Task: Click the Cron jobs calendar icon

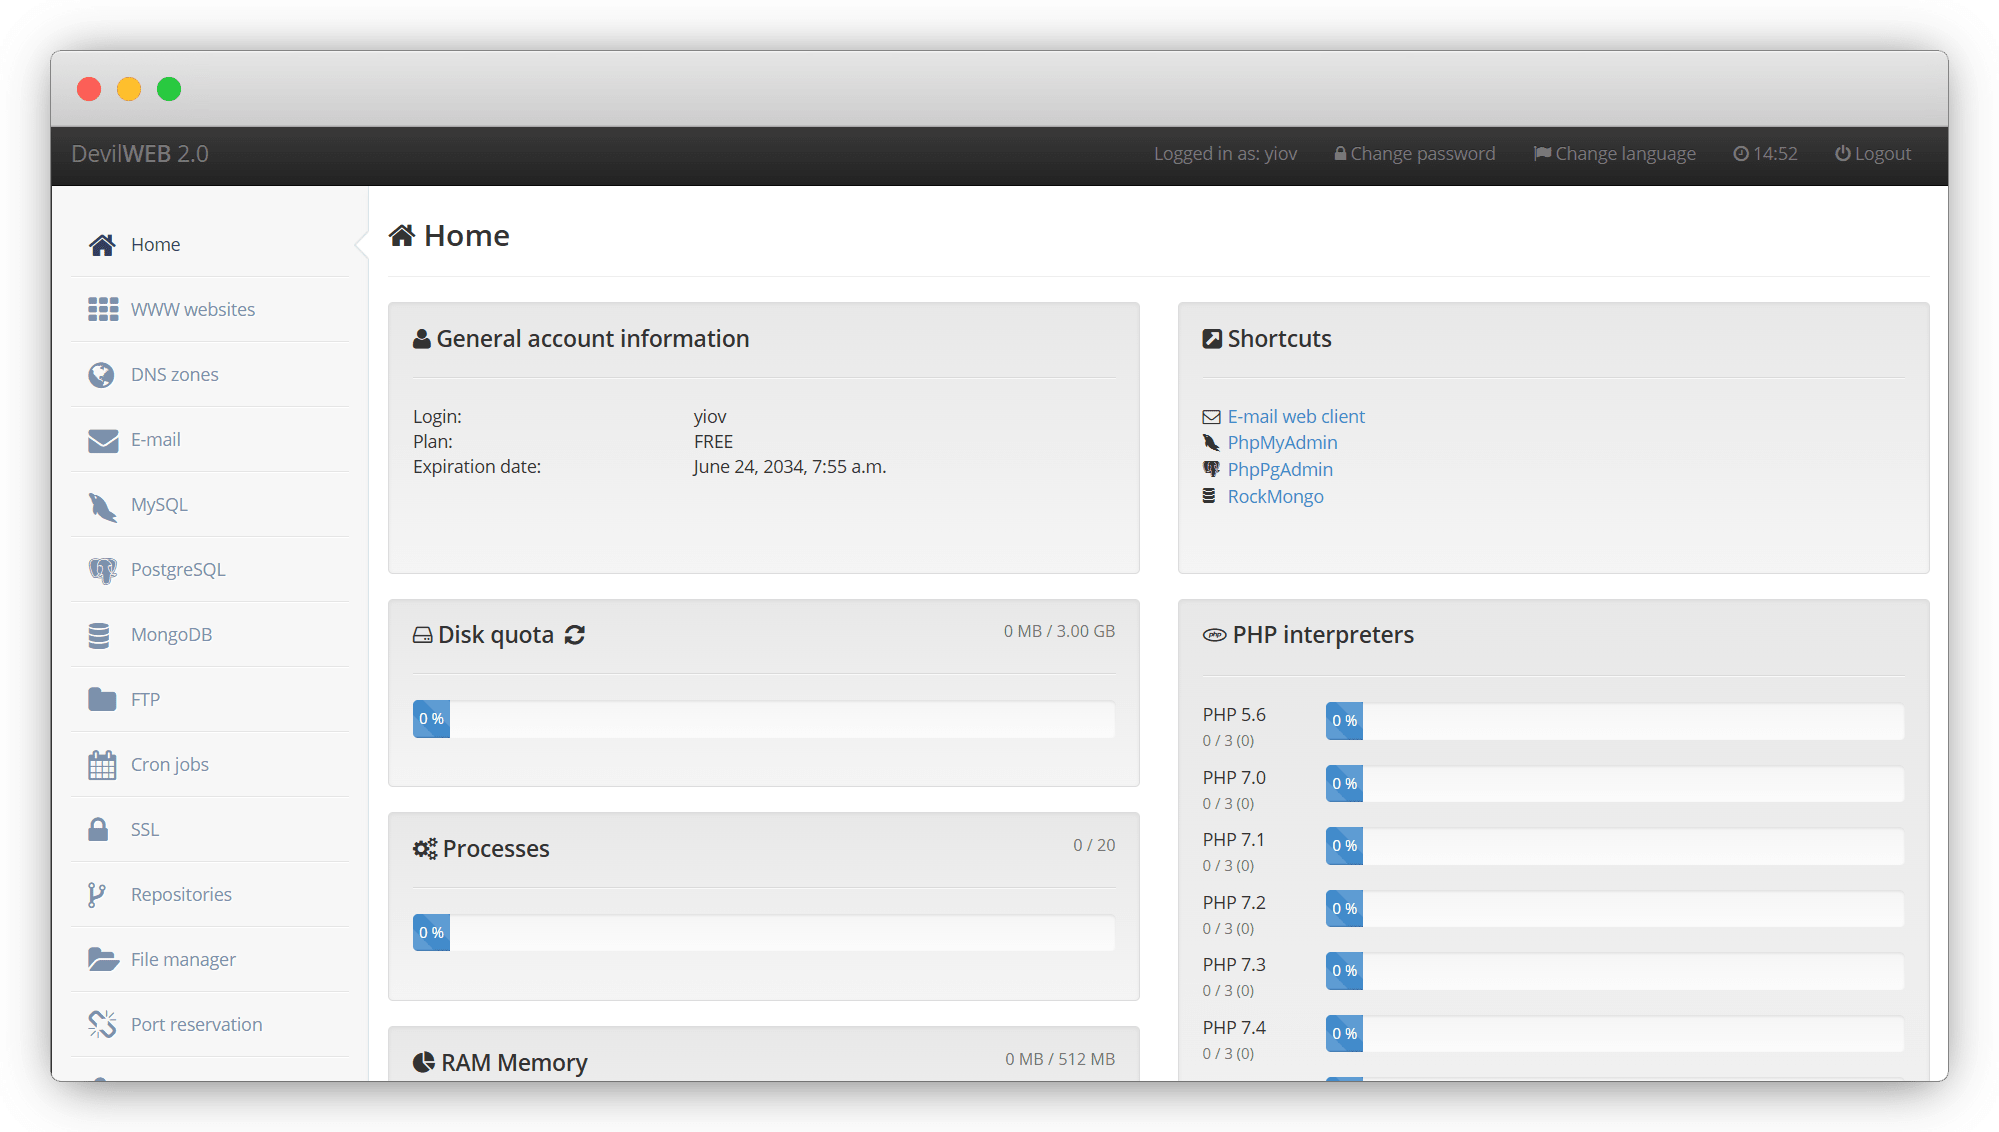Action: click(x=102, y=765)
